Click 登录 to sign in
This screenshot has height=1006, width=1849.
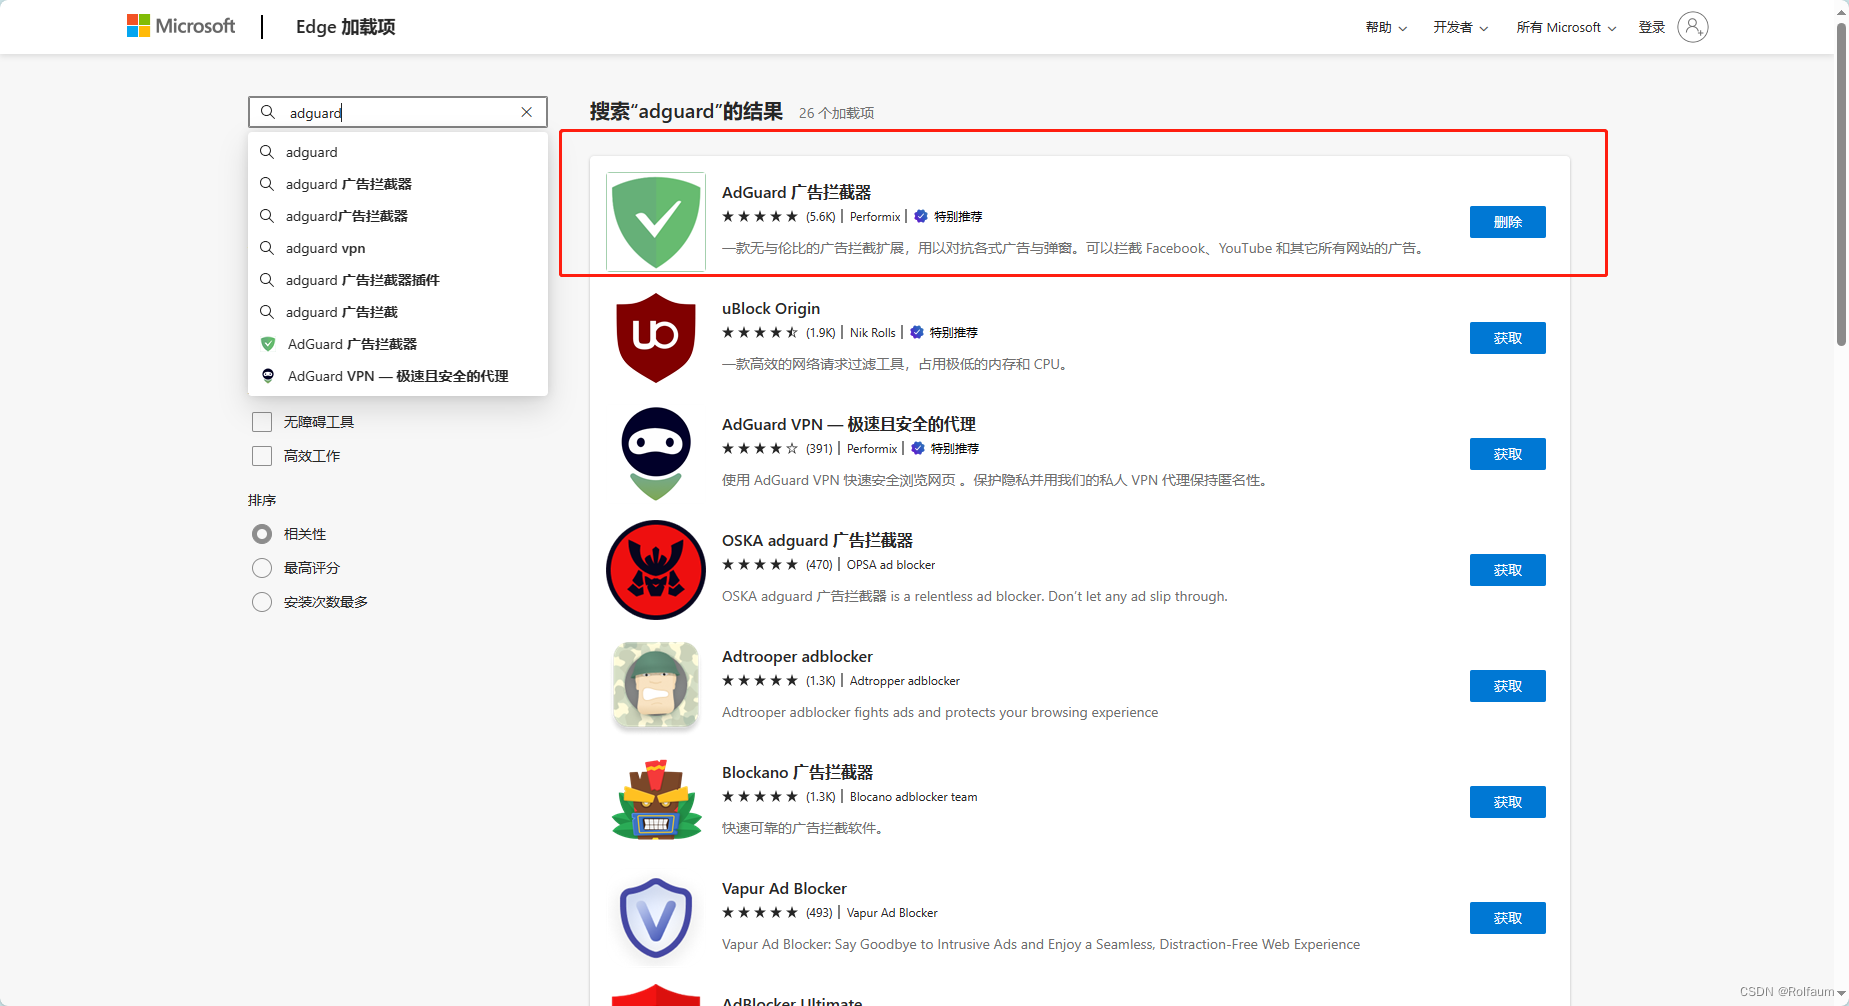click(x=1651, y=27)
